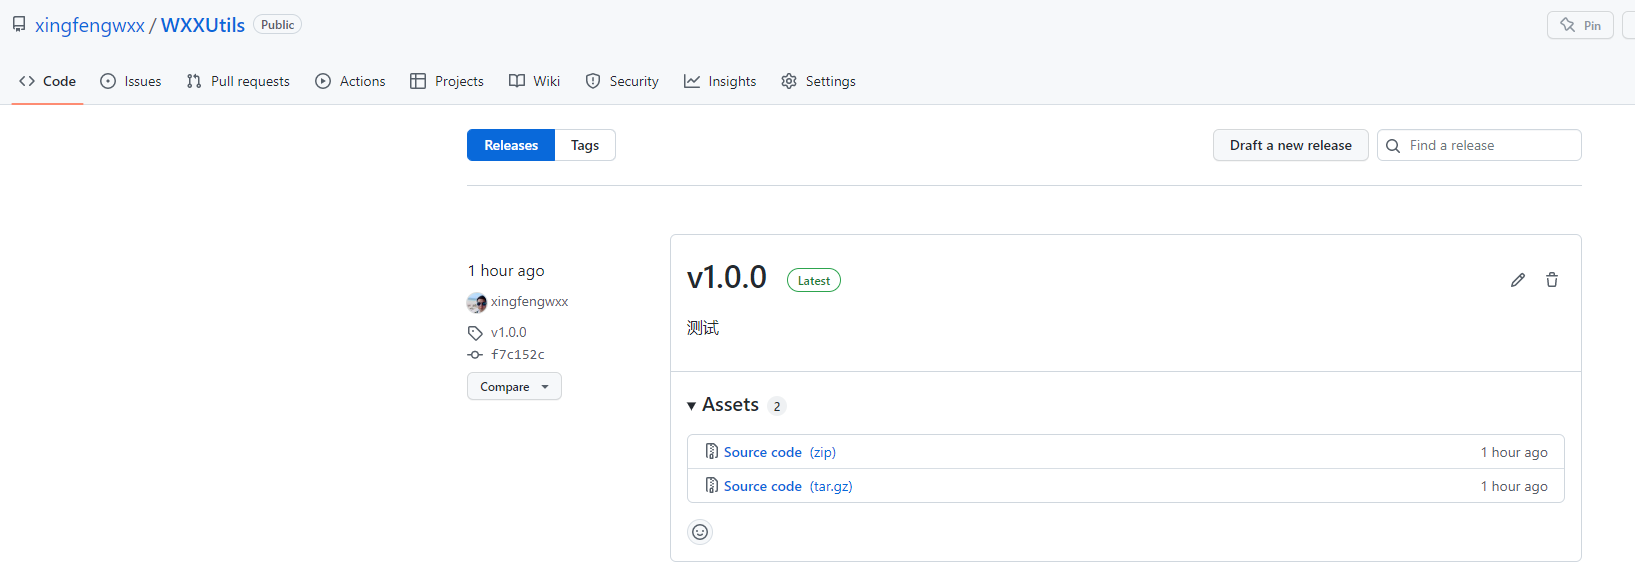The height and width of the screenshot is (583, 1635).
Task: Open the Wiki tab
Action: [x=534, y=81]
